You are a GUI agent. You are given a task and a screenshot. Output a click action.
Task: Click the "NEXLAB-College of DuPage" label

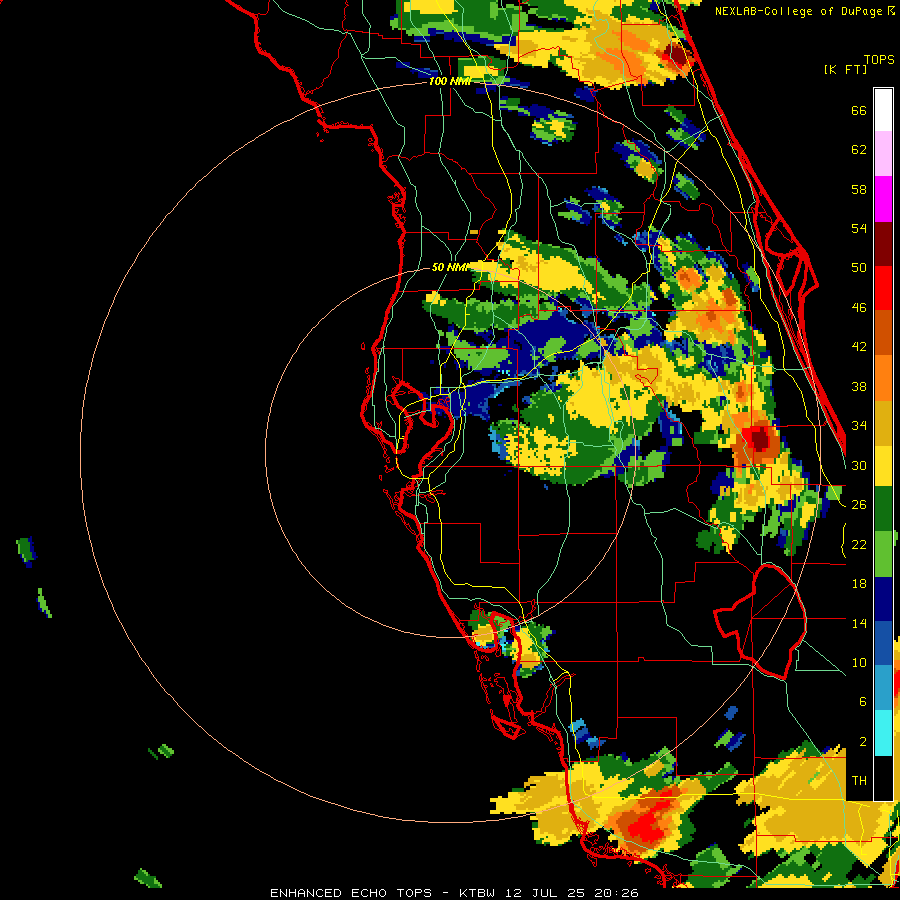tap(798, 11)
